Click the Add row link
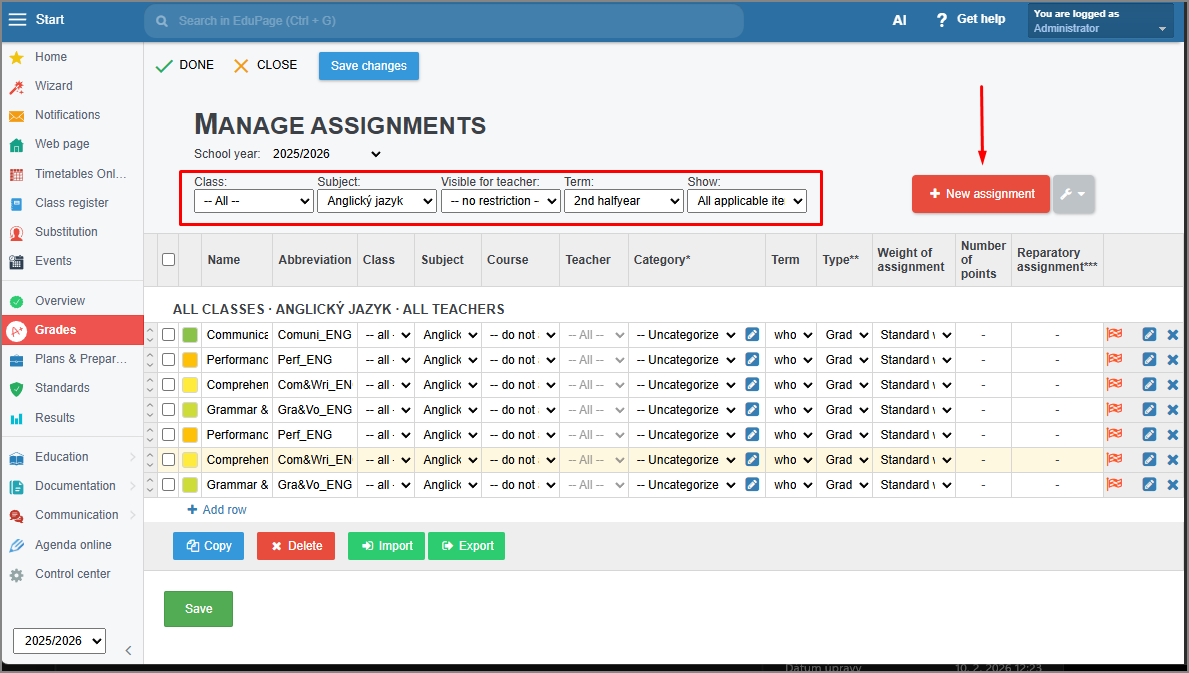The width and height of the screenshot is (1189, 673). [x=217, y=510]
